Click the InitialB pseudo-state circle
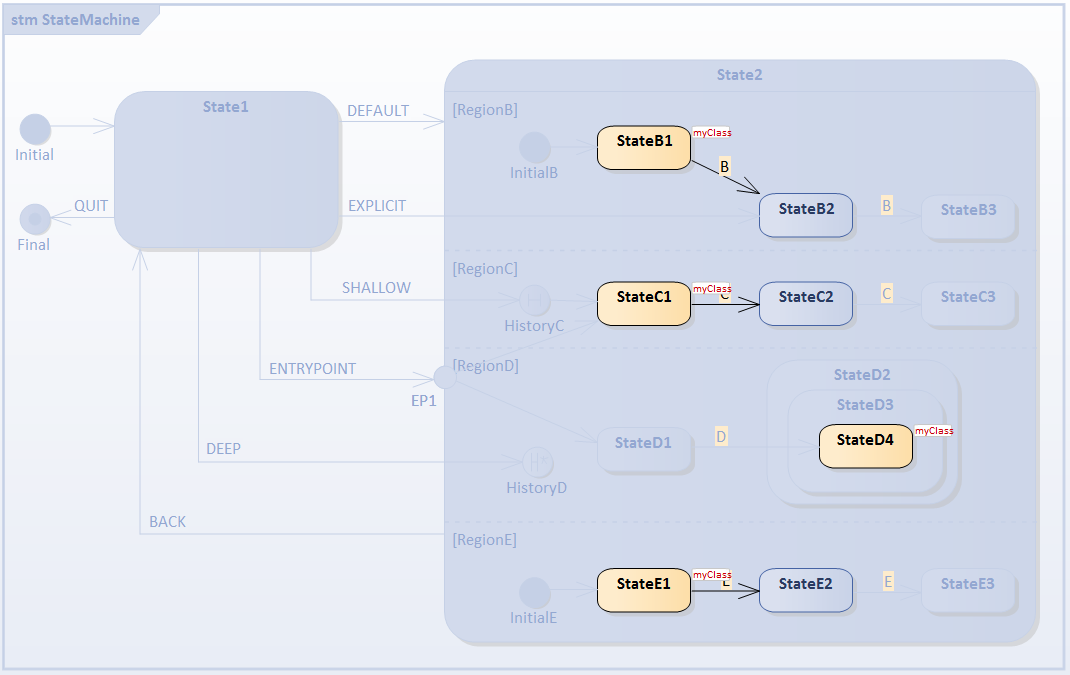Image resolution: width=1070 pixels, height=675 pixels. tap(535, 147)
